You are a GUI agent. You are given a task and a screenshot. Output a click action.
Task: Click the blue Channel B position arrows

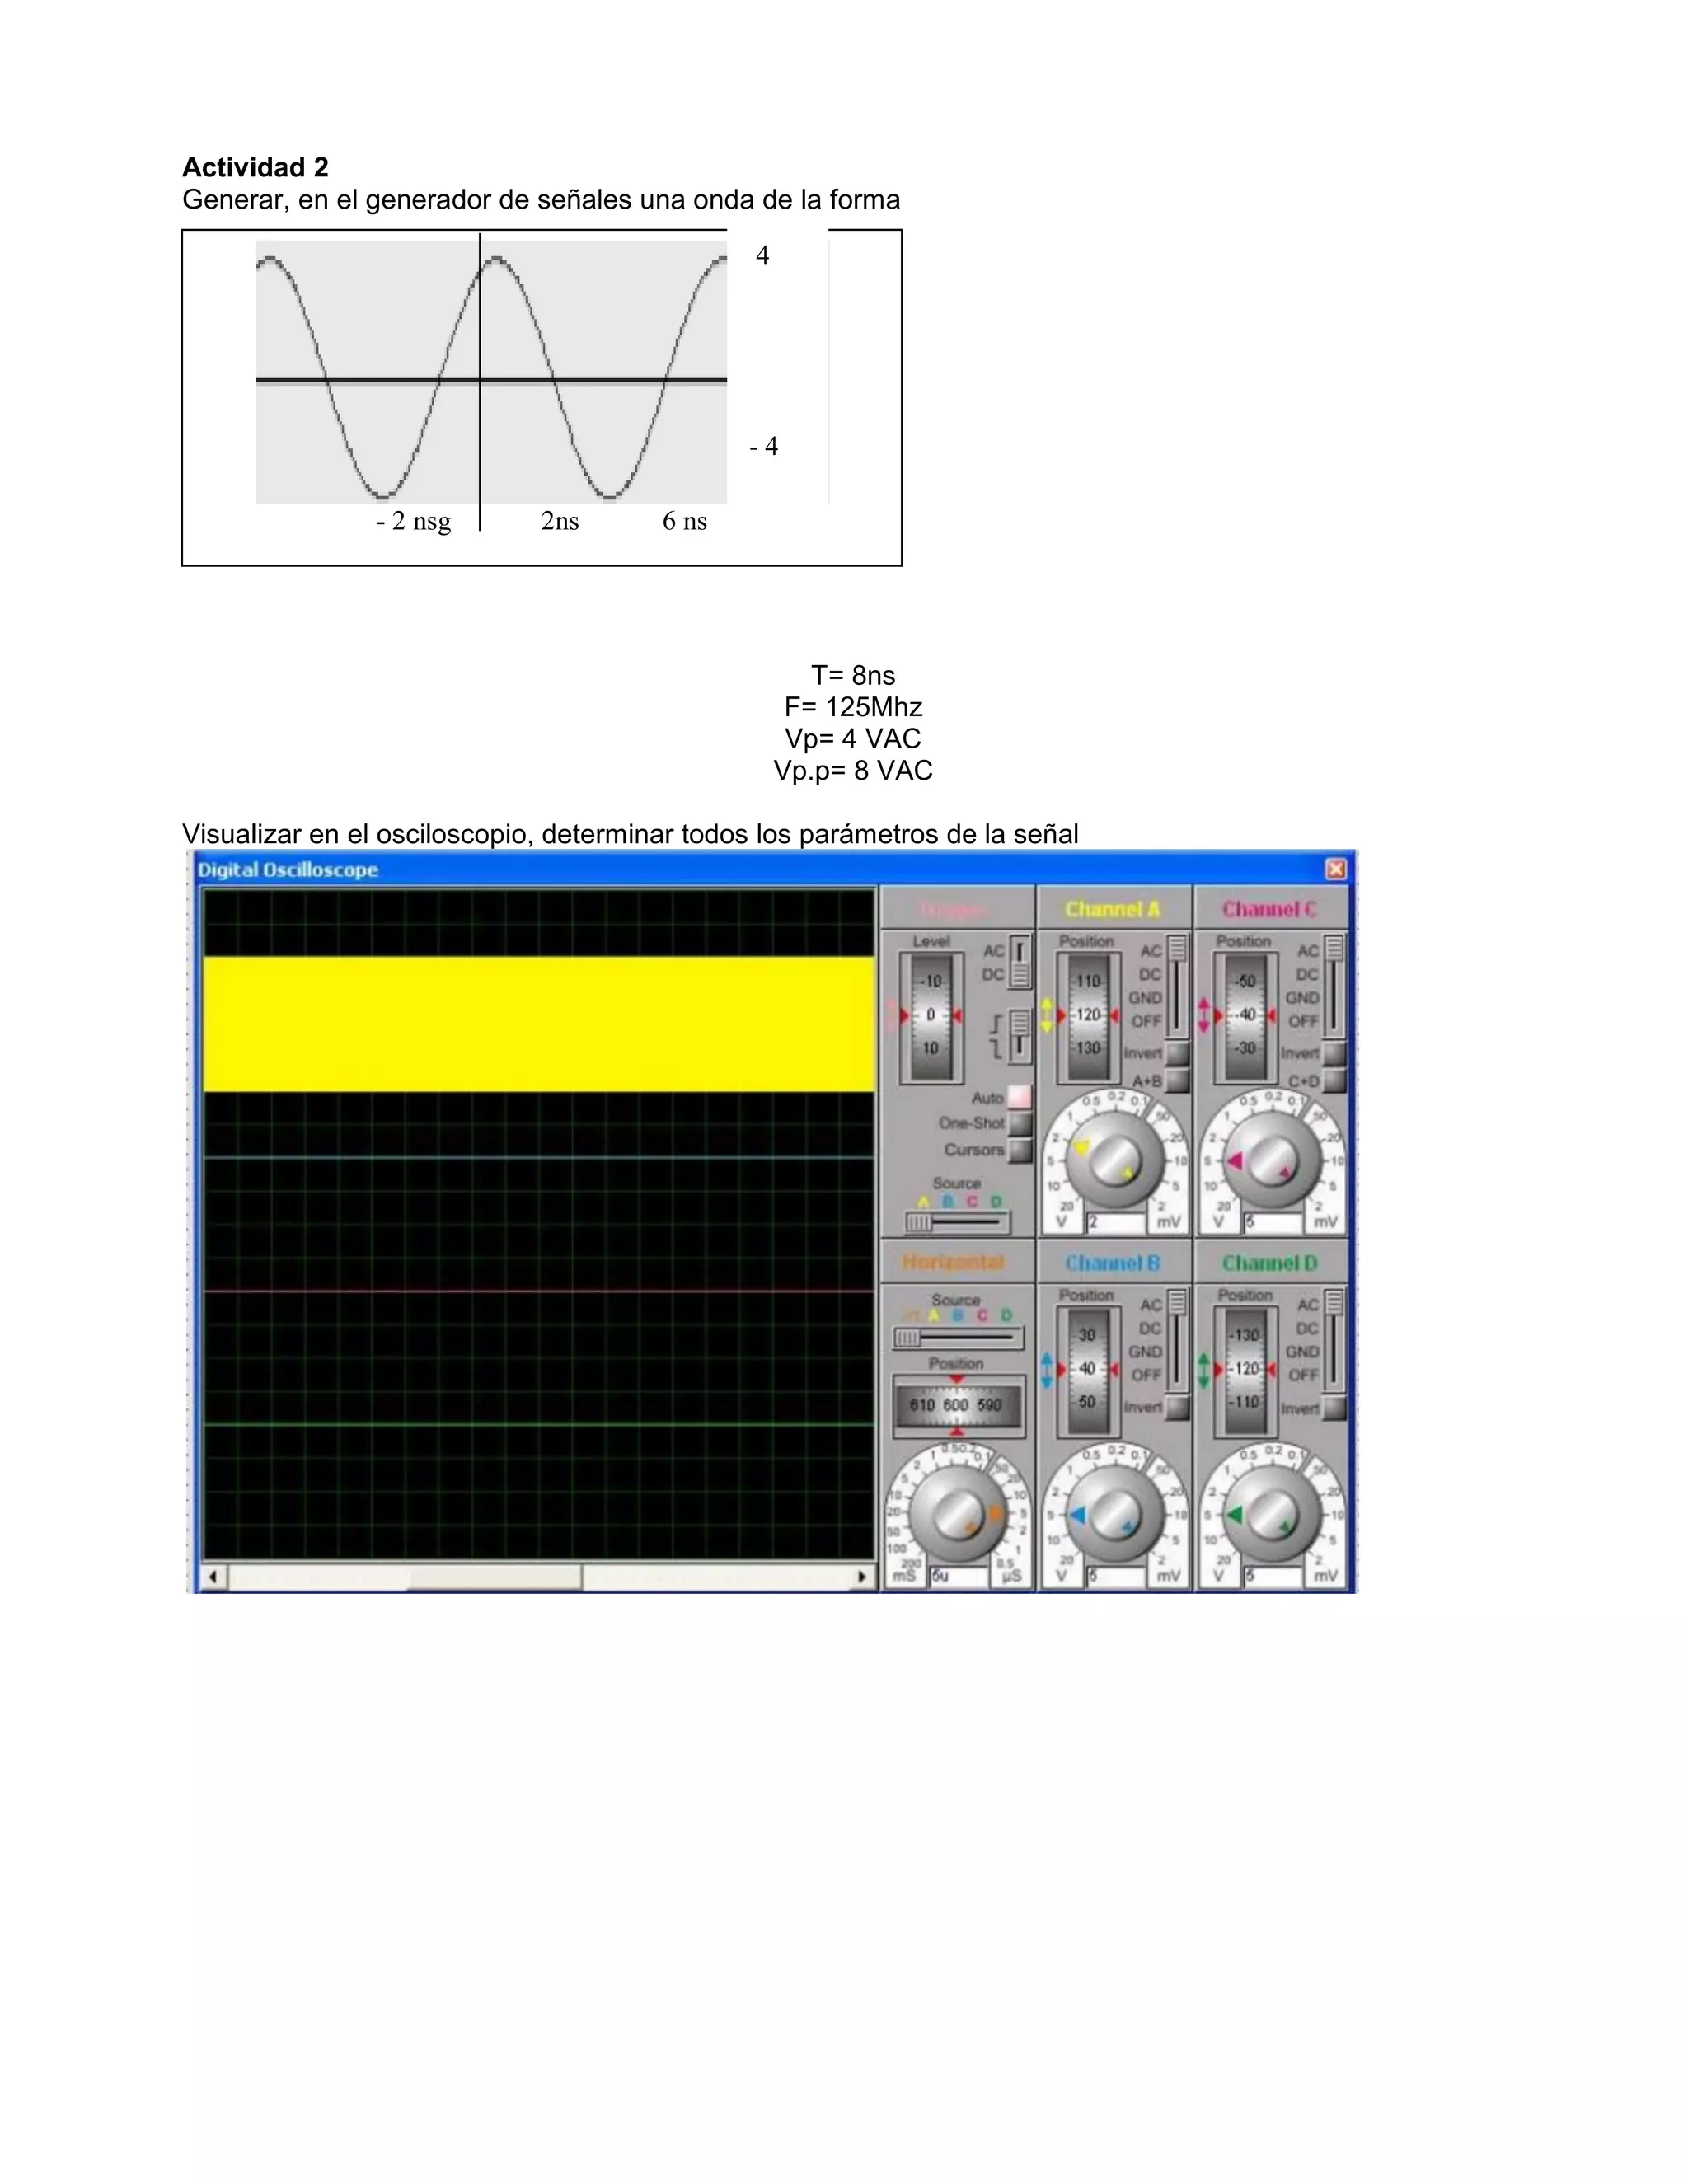[x=1047, y=1370]
